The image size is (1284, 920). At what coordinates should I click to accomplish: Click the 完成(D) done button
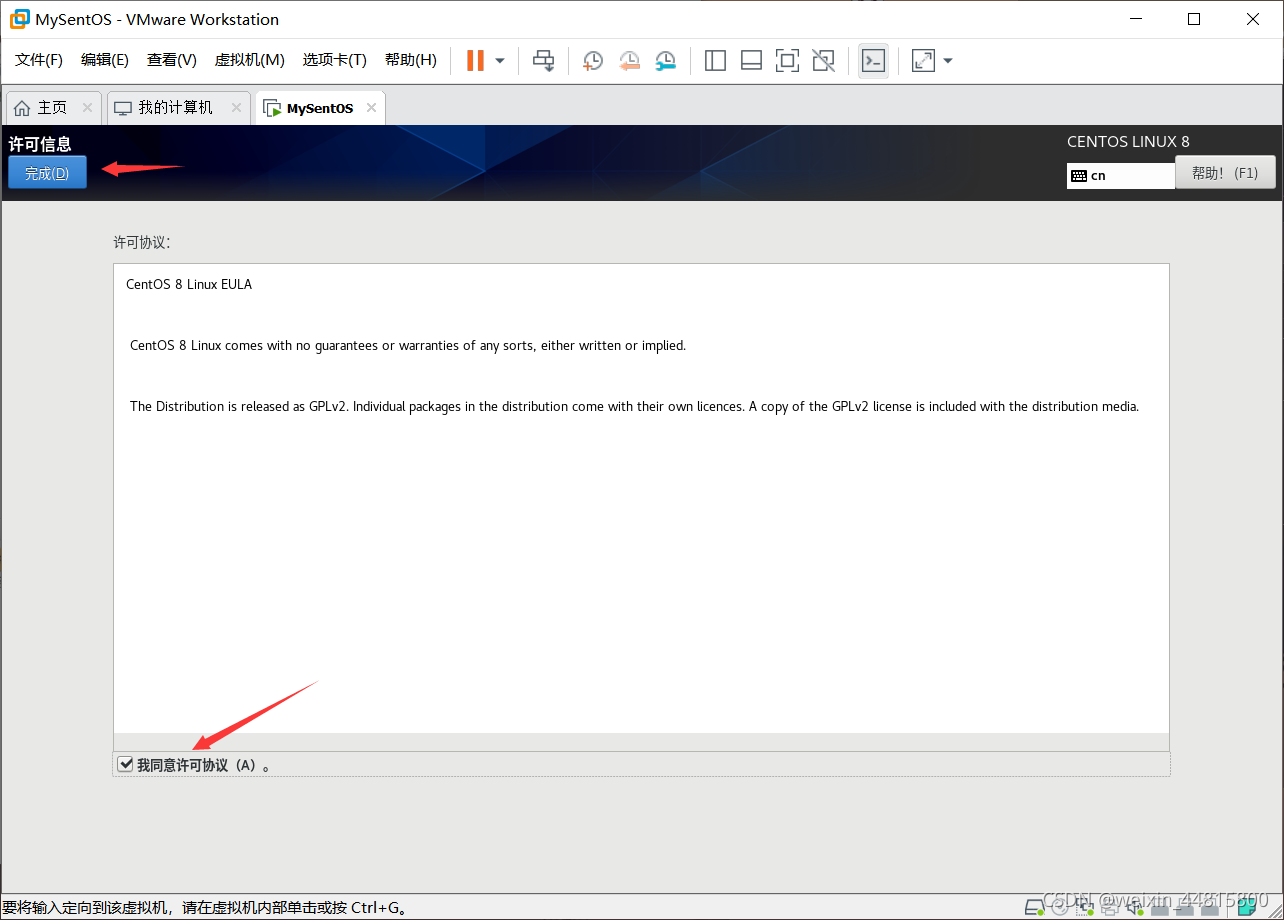[x=47, y=173]
